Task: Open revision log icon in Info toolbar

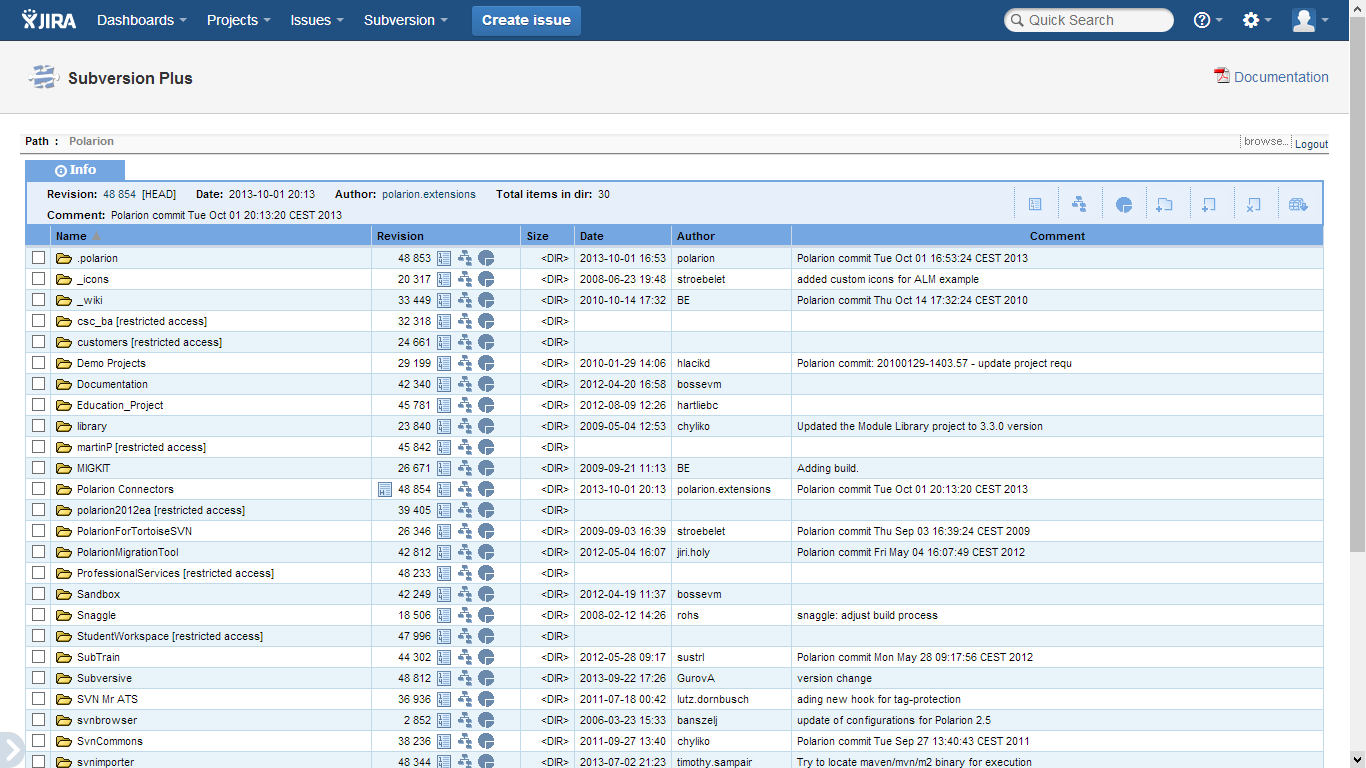Action: pos(1035,204)
